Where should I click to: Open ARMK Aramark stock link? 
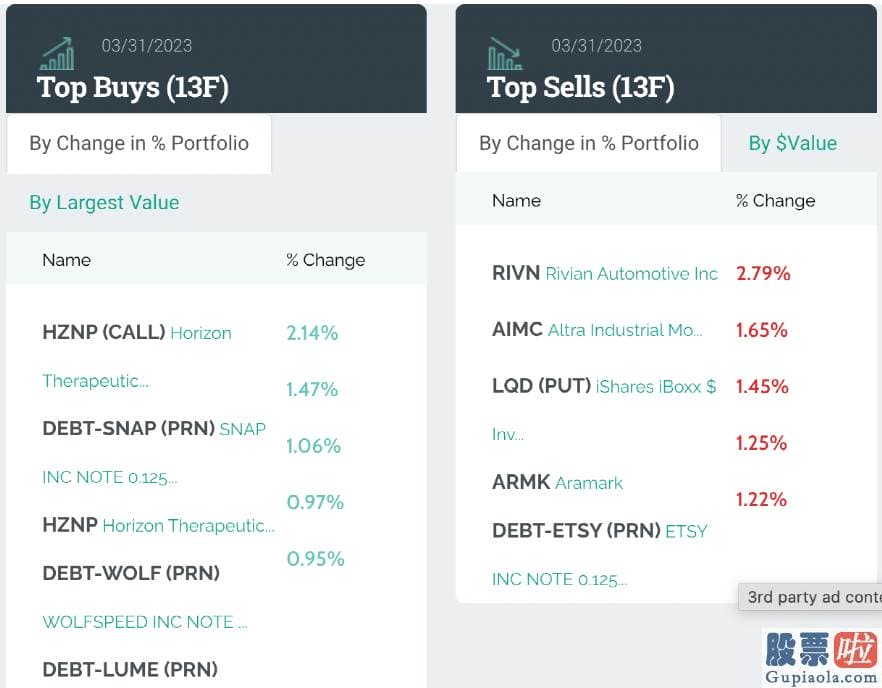[x=557, y=483]
